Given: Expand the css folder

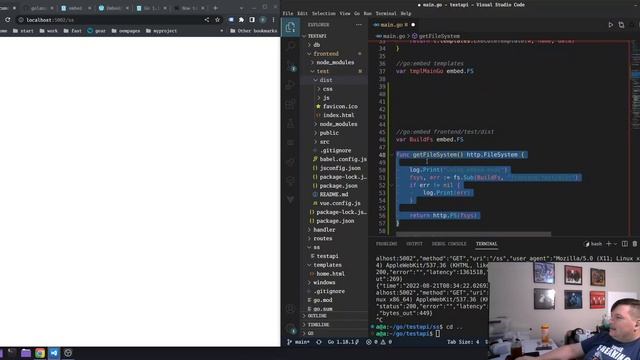Looking at the screenshot, I should (x=327, y=89).
